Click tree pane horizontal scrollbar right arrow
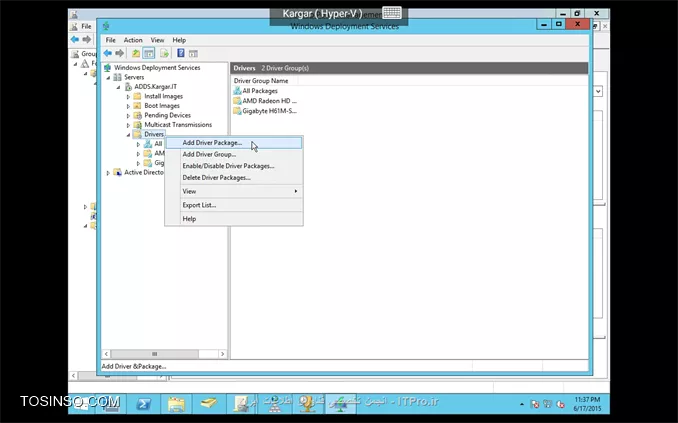 point(222,354)
